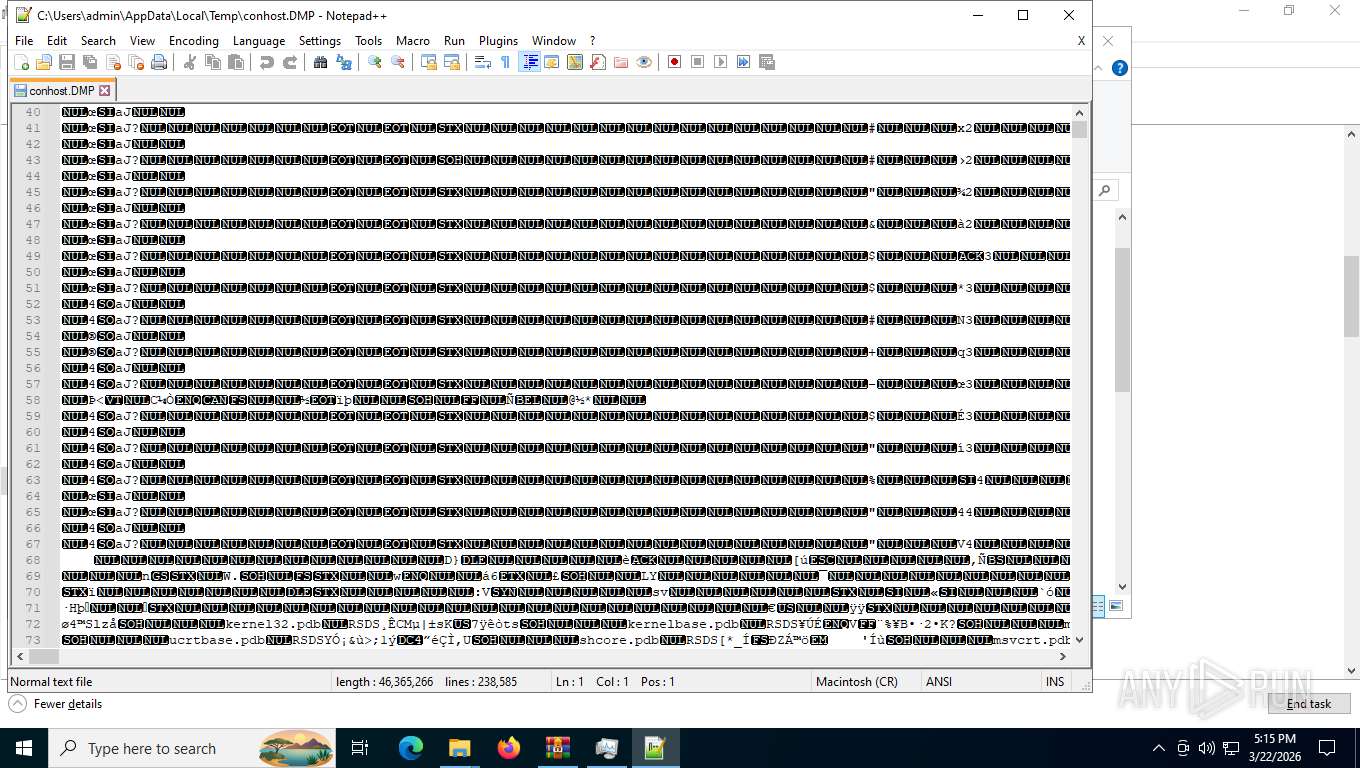Open the Edit menu
The width and height of the screenshot is (1360, 768).
(x=57, y=41)
